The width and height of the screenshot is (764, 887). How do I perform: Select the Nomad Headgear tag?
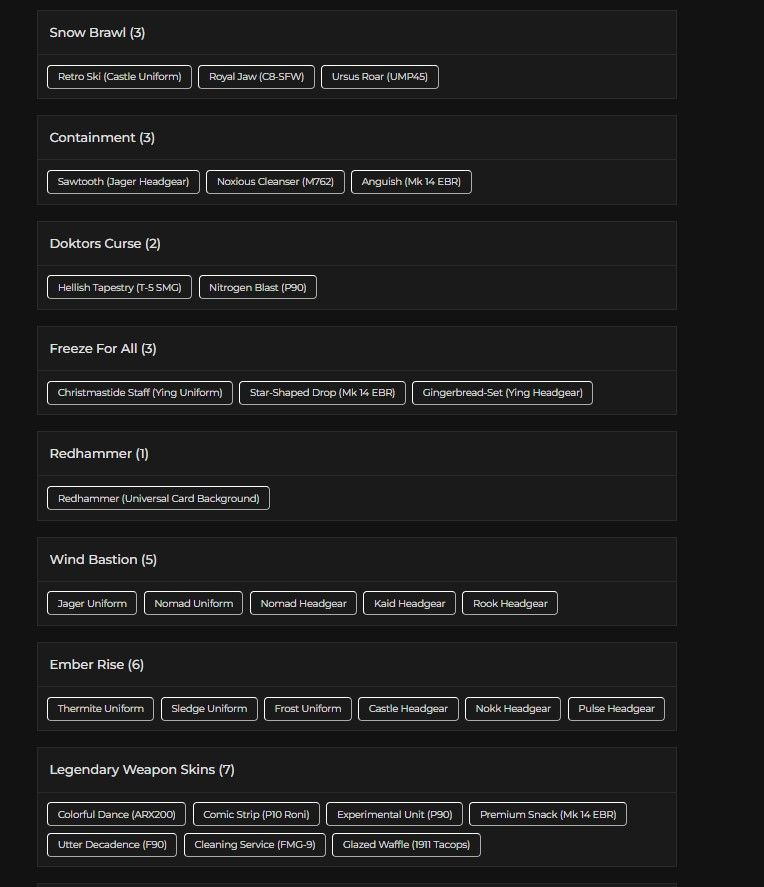pos(303,603)
